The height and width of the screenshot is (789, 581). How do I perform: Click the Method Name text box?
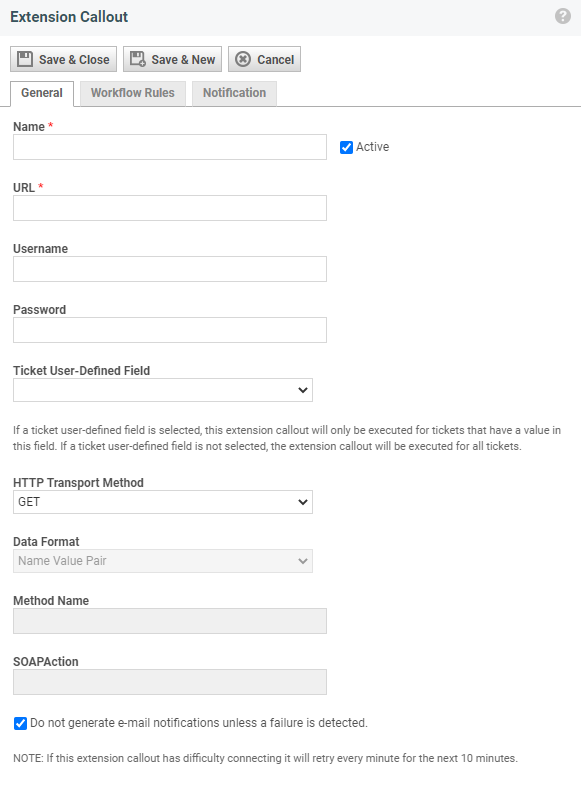(170, 620)
